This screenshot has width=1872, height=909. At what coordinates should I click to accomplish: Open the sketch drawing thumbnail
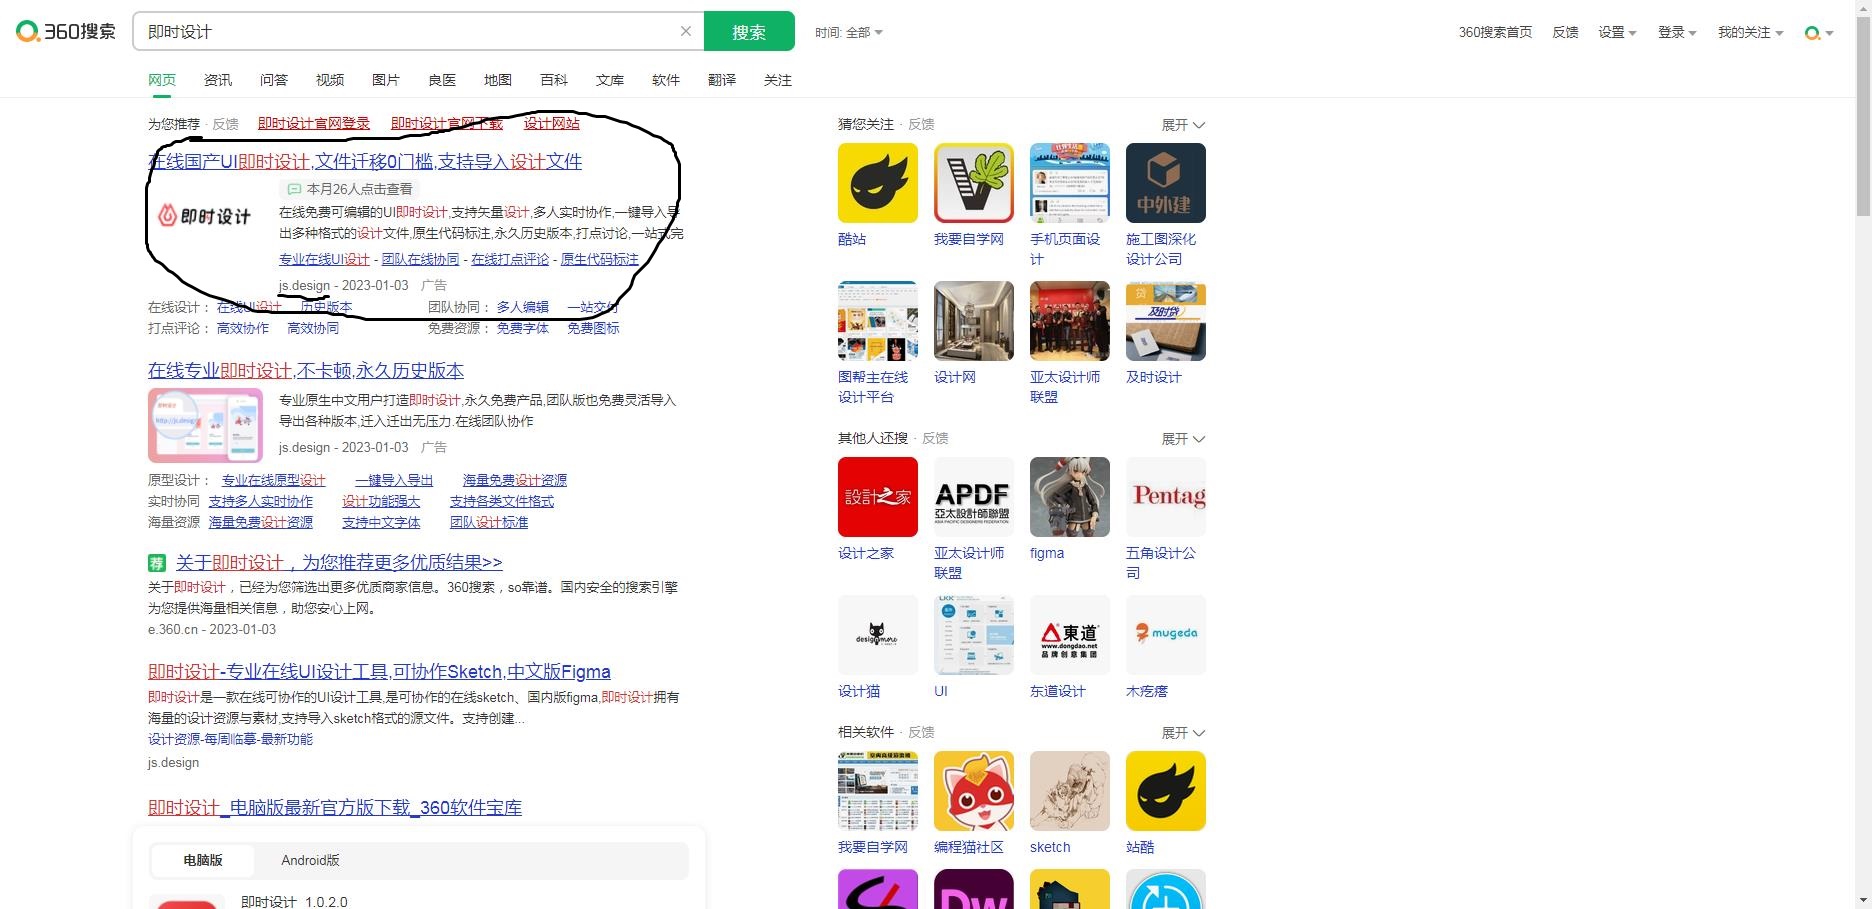click(1070, 791)
